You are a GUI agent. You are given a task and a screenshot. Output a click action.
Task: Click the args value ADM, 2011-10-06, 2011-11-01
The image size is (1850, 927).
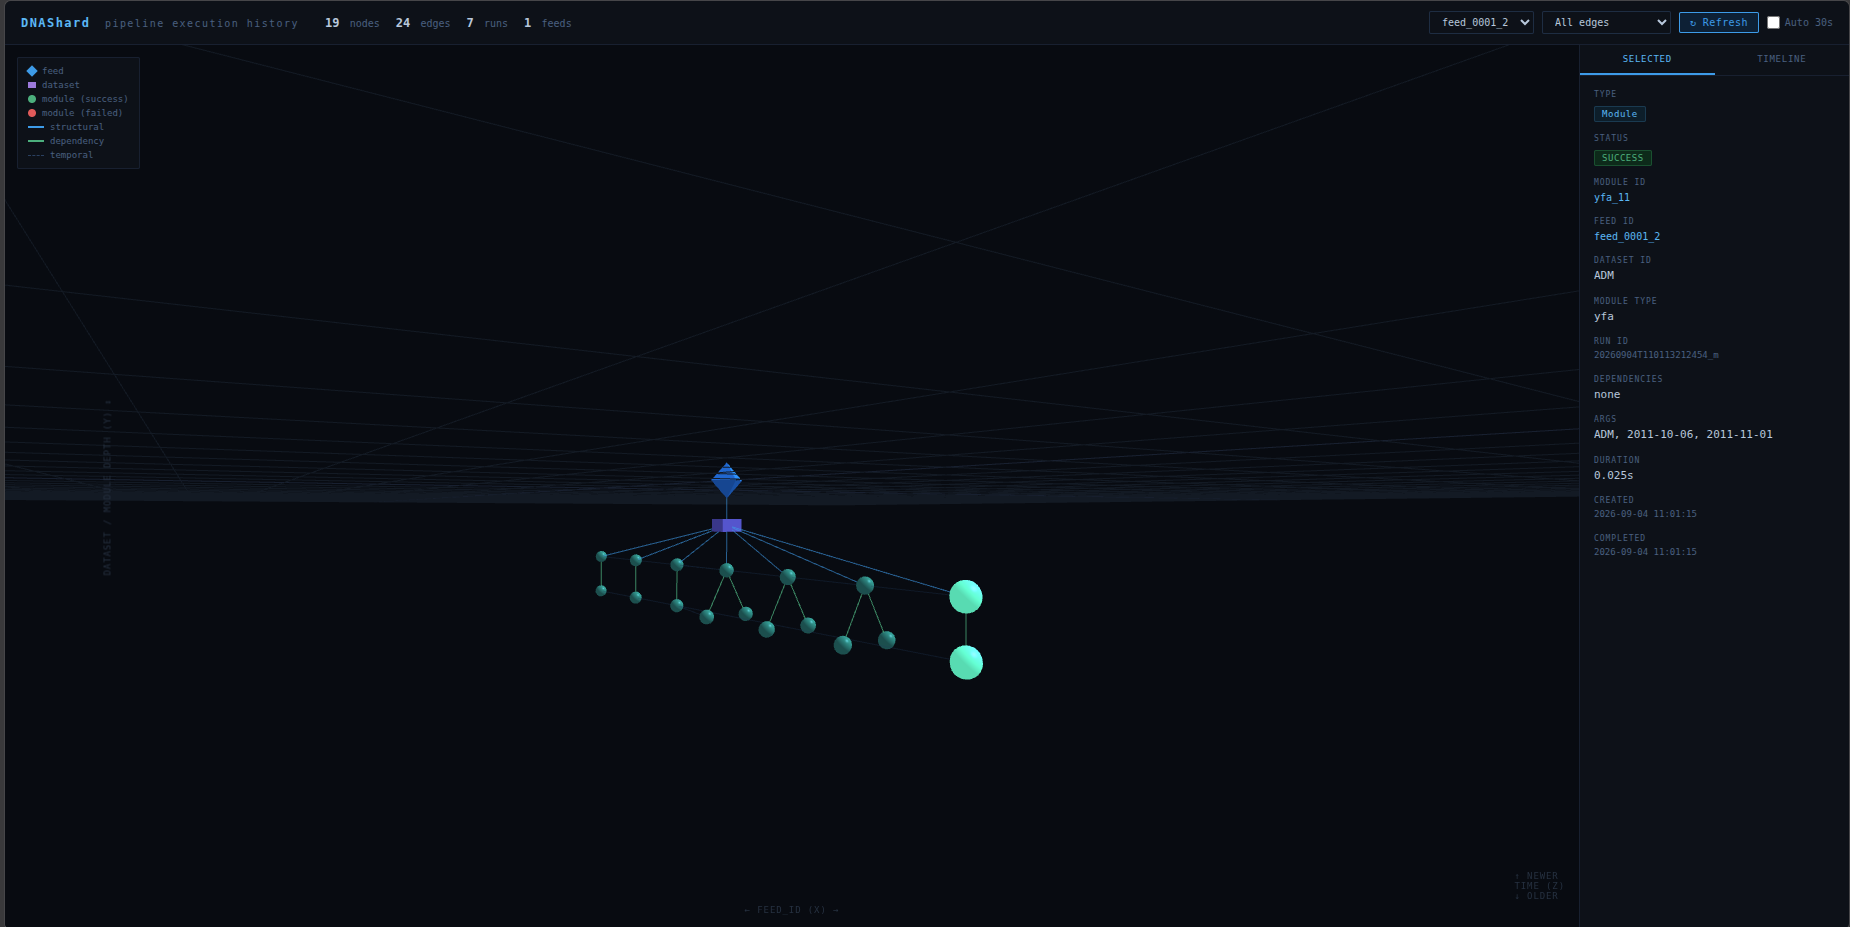(1683, 435)
